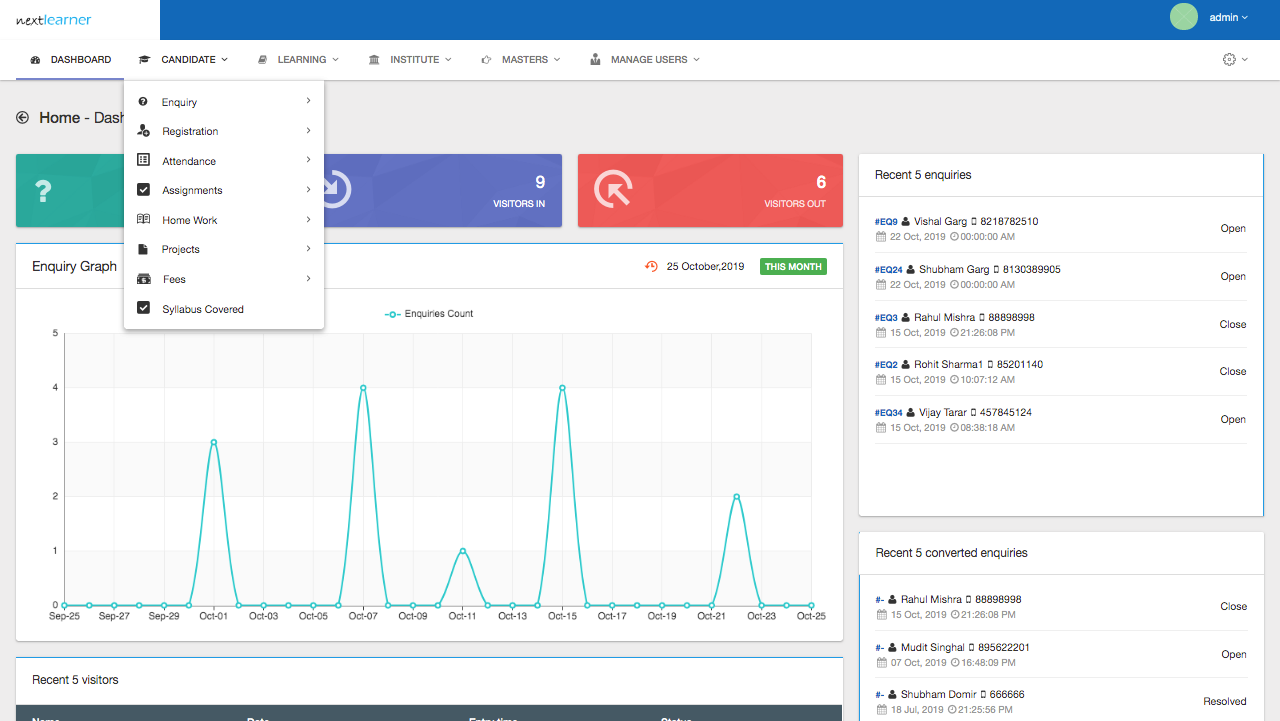Screen dimensions: 1280x721
Task: Click the nextlearner logo
Action: (54, 20)
